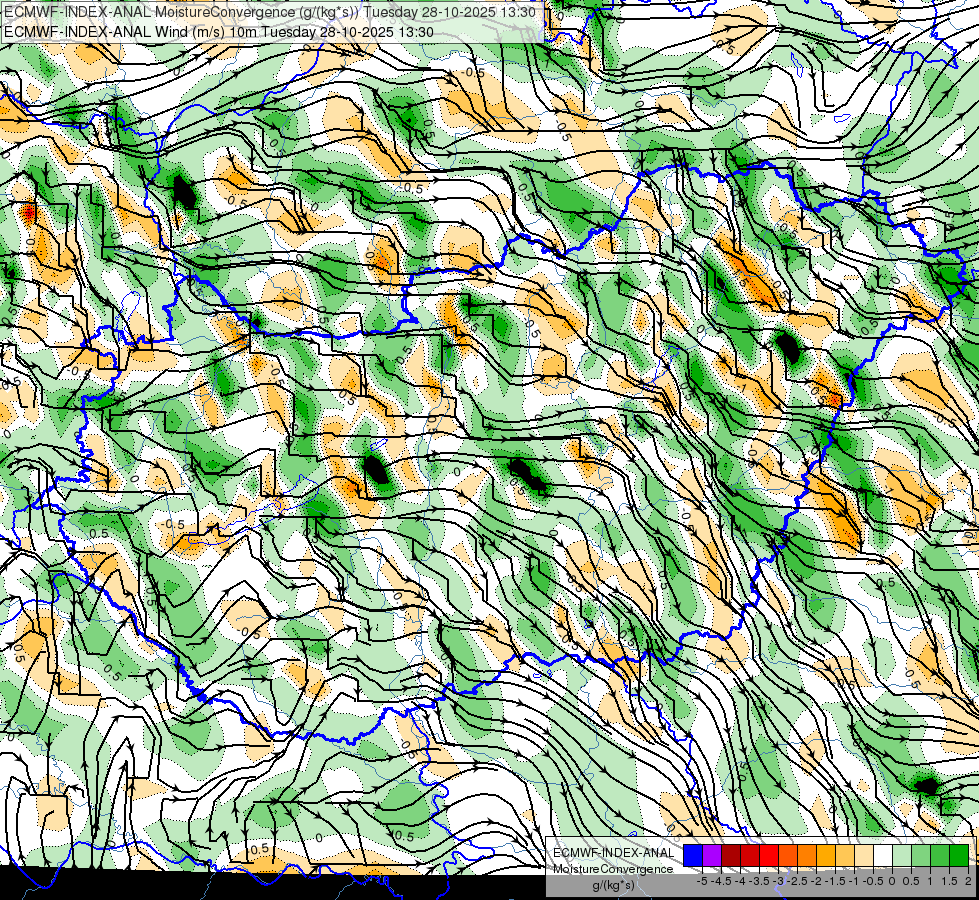Click the '-5' tick label on the legend scale
The image size is (979, 900).
tap(702, 881)
